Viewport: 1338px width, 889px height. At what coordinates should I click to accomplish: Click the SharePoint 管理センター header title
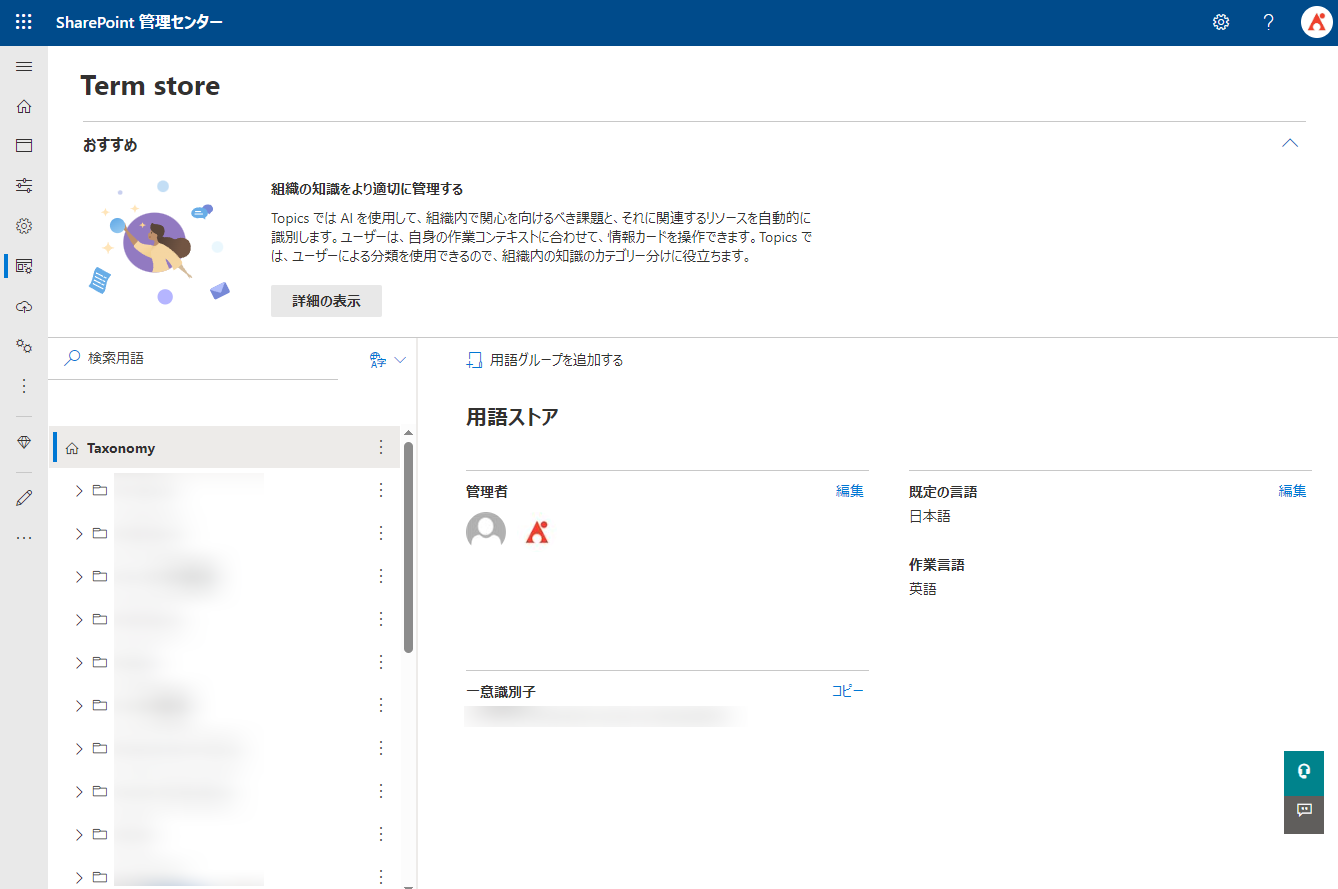pos(139,22)
